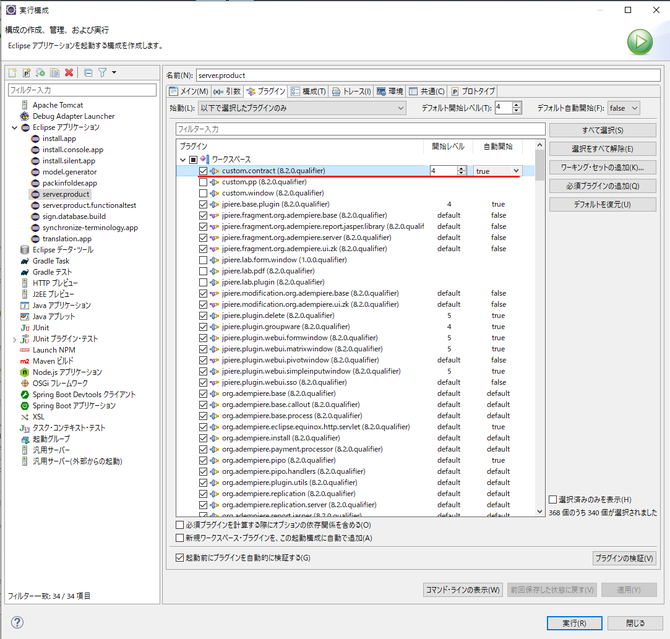Toggle jpiere.plugin.delete plugin checkbox
This screenshot has width=670, height=639.
203,315
